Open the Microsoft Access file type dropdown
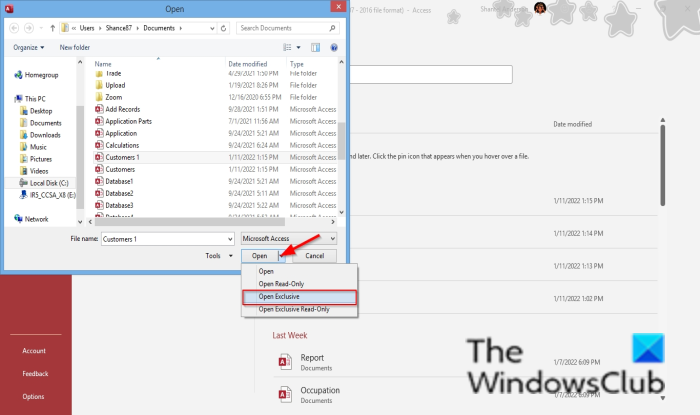Image resolution: width=700 pixels, height=415 pixels. [333, 239]
